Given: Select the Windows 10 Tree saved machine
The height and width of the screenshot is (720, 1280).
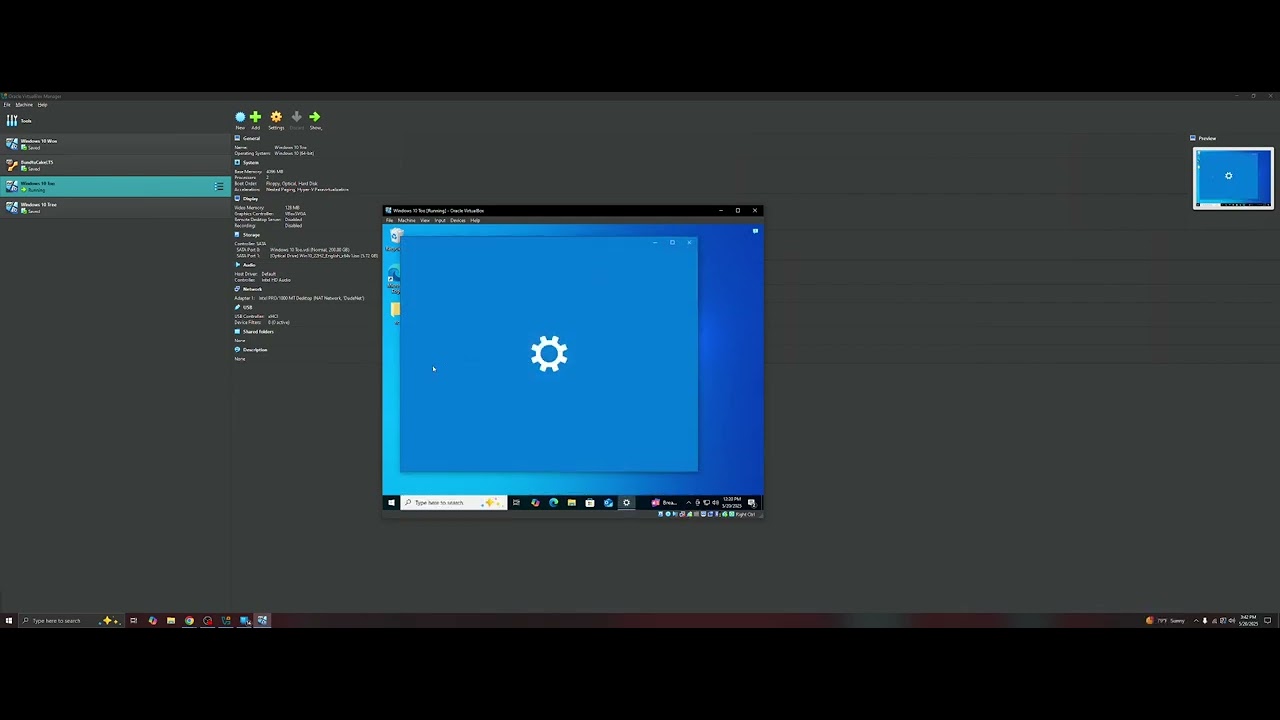Looking at the screenshot, I should [x=115, y=207].
